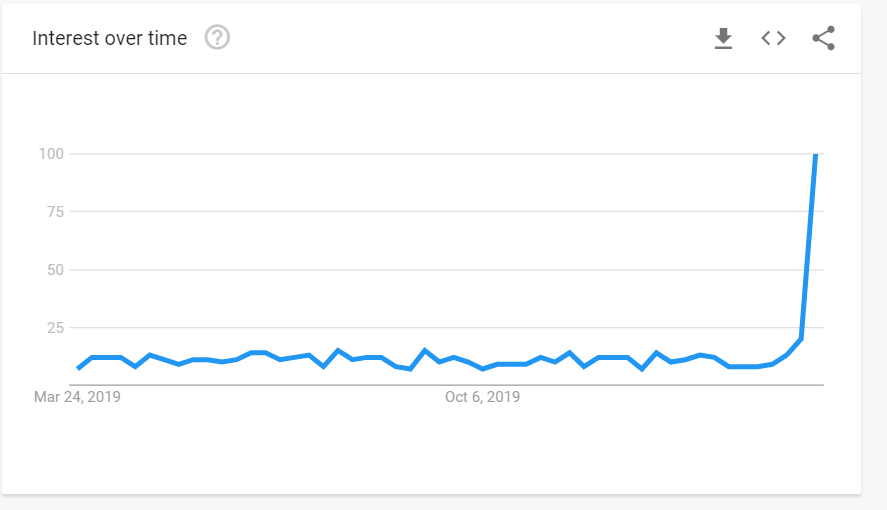Click the 50 y-axis label
The height and width of the screenshot is (510, 887).
click(x=54, y=269)
